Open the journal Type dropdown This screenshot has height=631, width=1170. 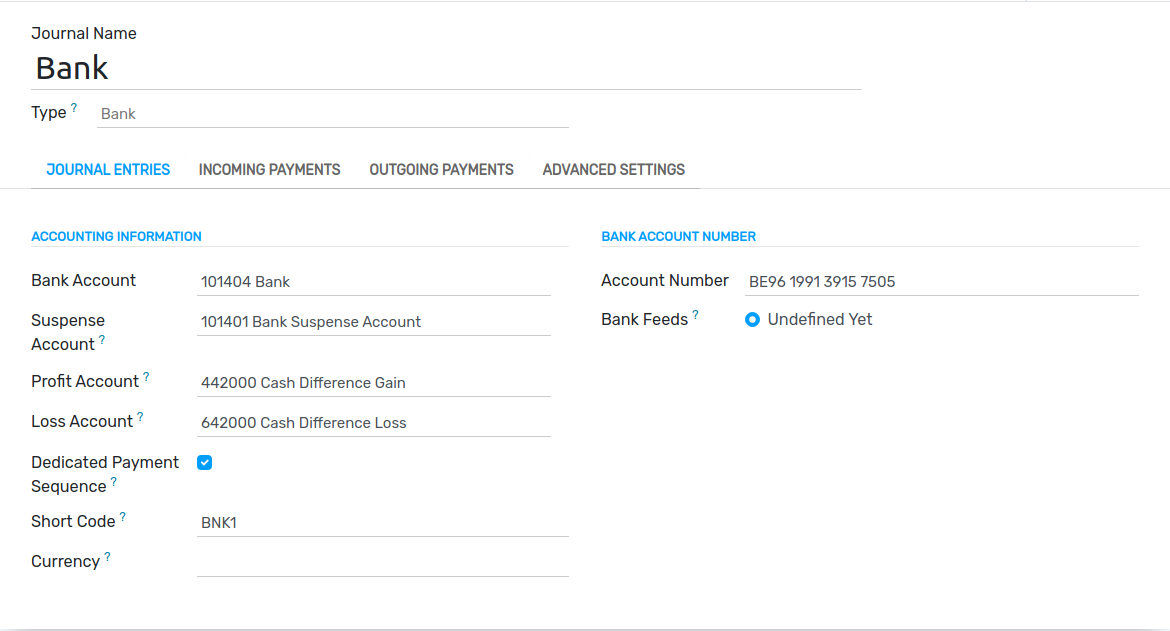coord(333,114)
